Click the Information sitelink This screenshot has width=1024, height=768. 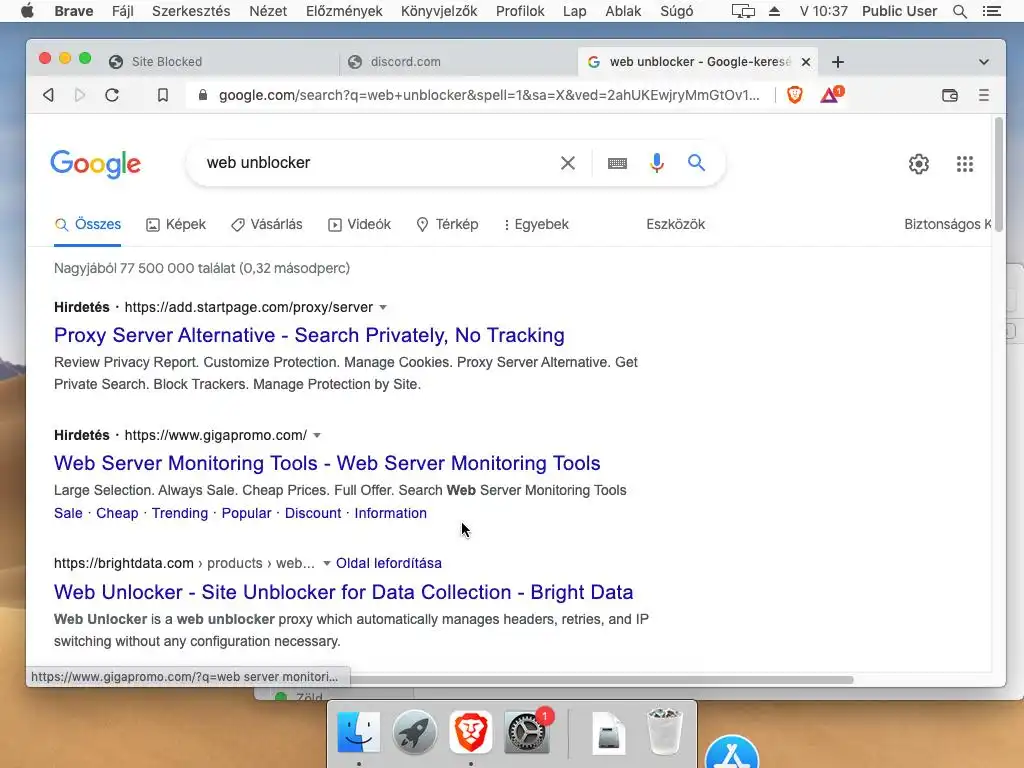[391, 513]
